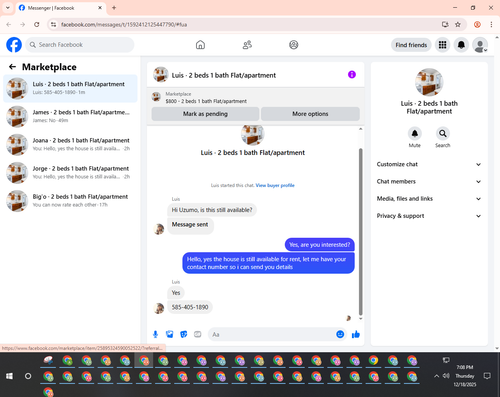Open the account profile avatar menu
Screen dimensions: 500x397
(x=480, y=45)
